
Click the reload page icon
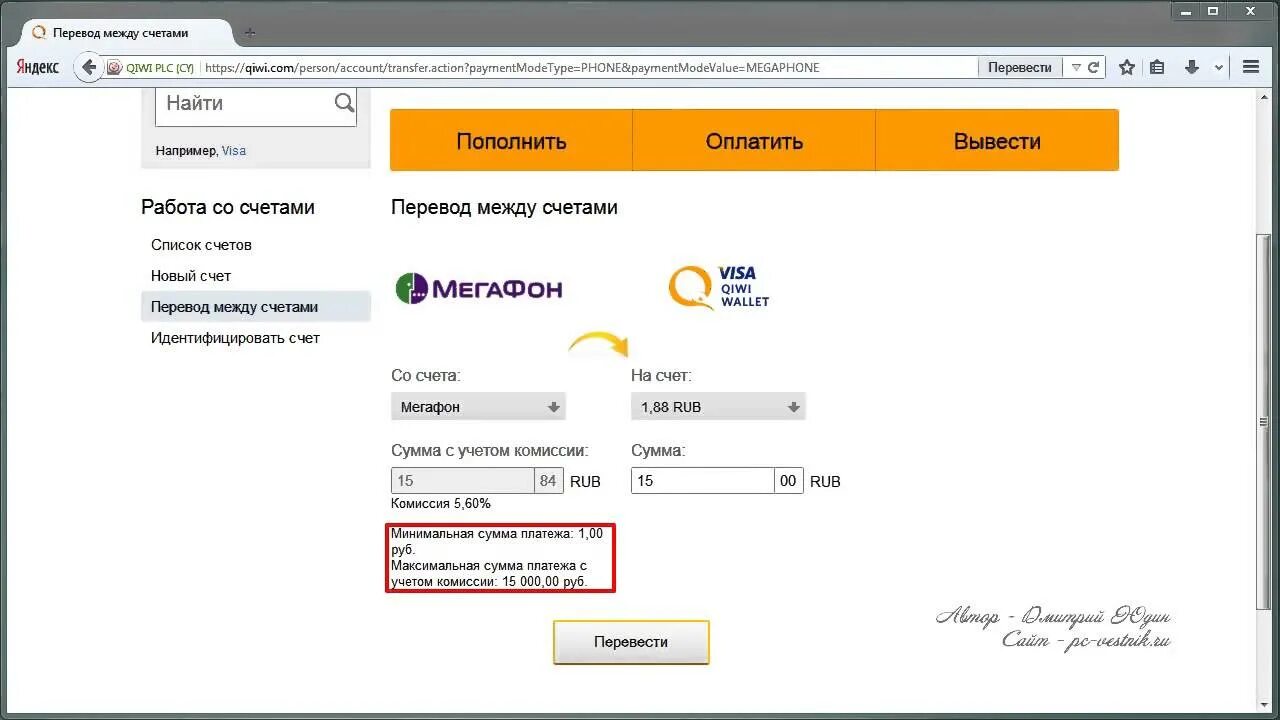point(1094,67)
